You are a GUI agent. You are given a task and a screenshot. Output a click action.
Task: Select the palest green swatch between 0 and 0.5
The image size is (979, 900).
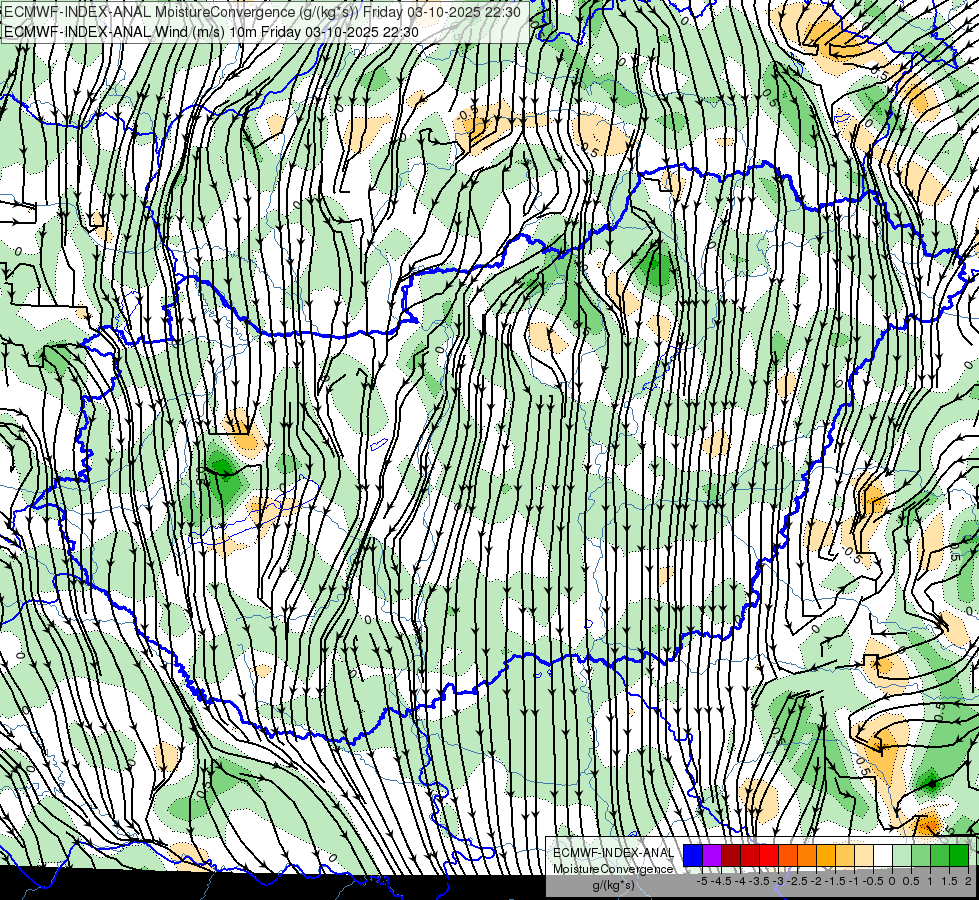tap(902, 856)
